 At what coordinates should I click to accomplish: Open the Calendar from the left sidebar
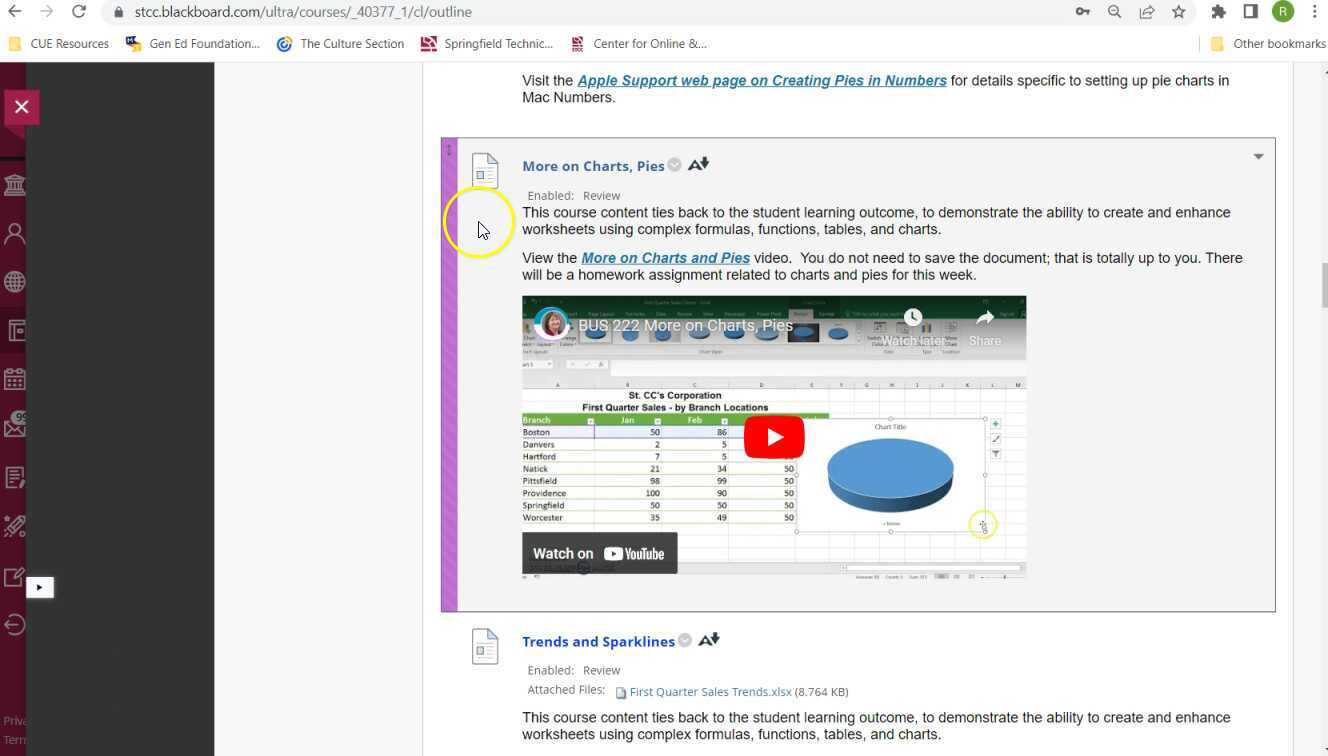tap(15, 378)
